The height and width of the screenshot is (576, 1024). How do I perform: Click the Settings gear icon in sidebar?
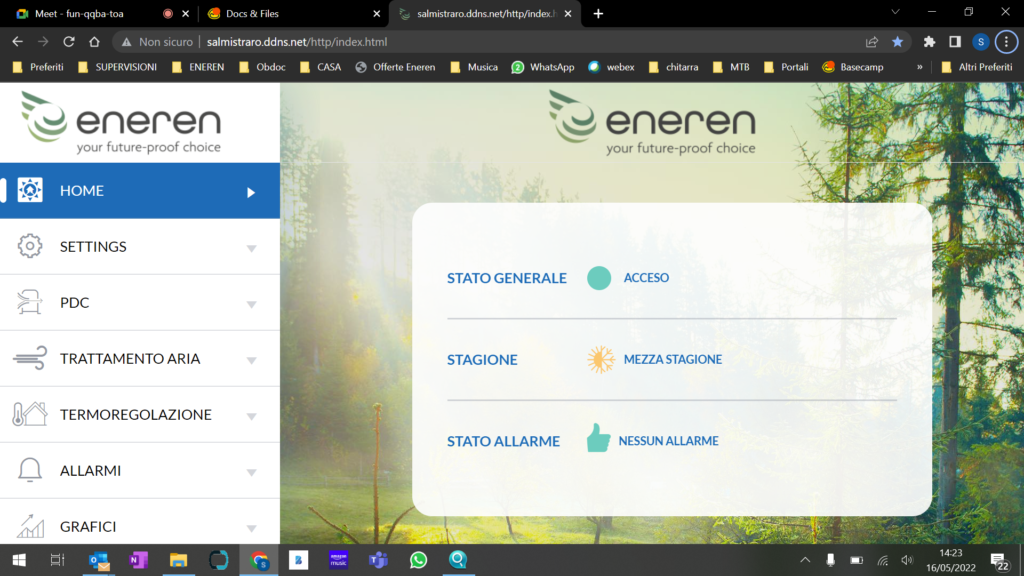pos(30,247)
